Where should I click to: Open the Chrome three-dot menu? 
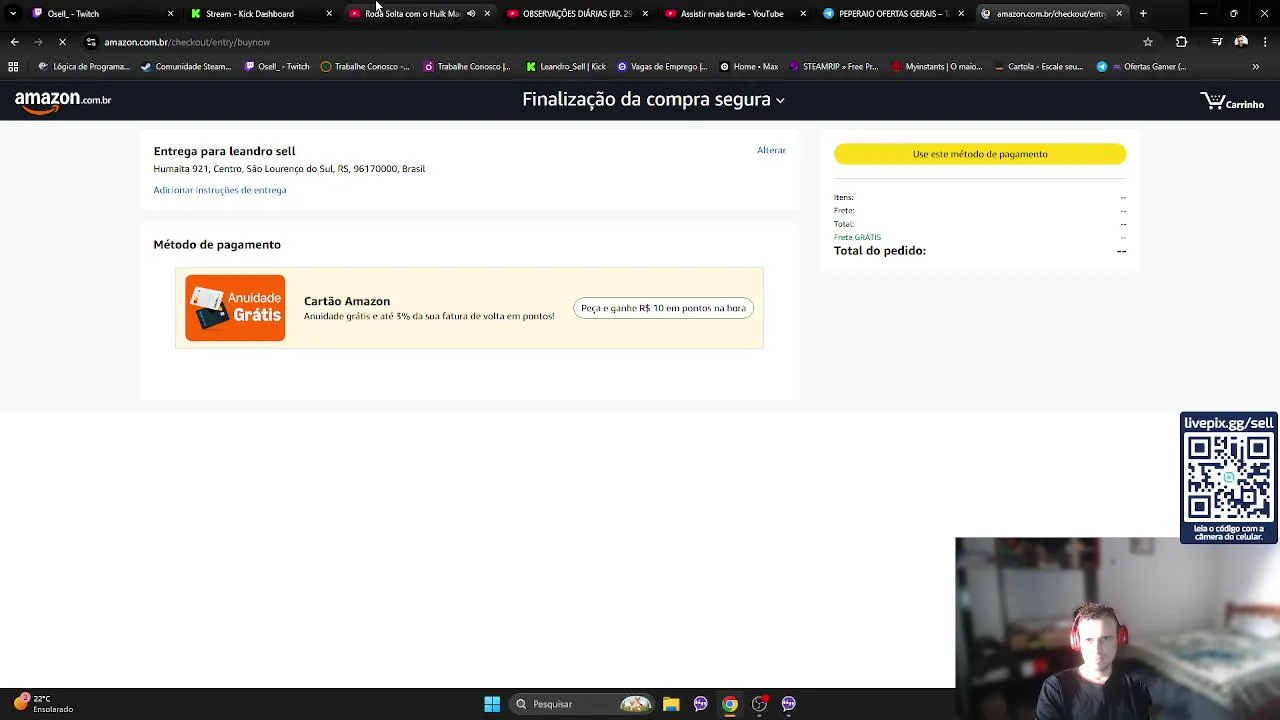1265,42
